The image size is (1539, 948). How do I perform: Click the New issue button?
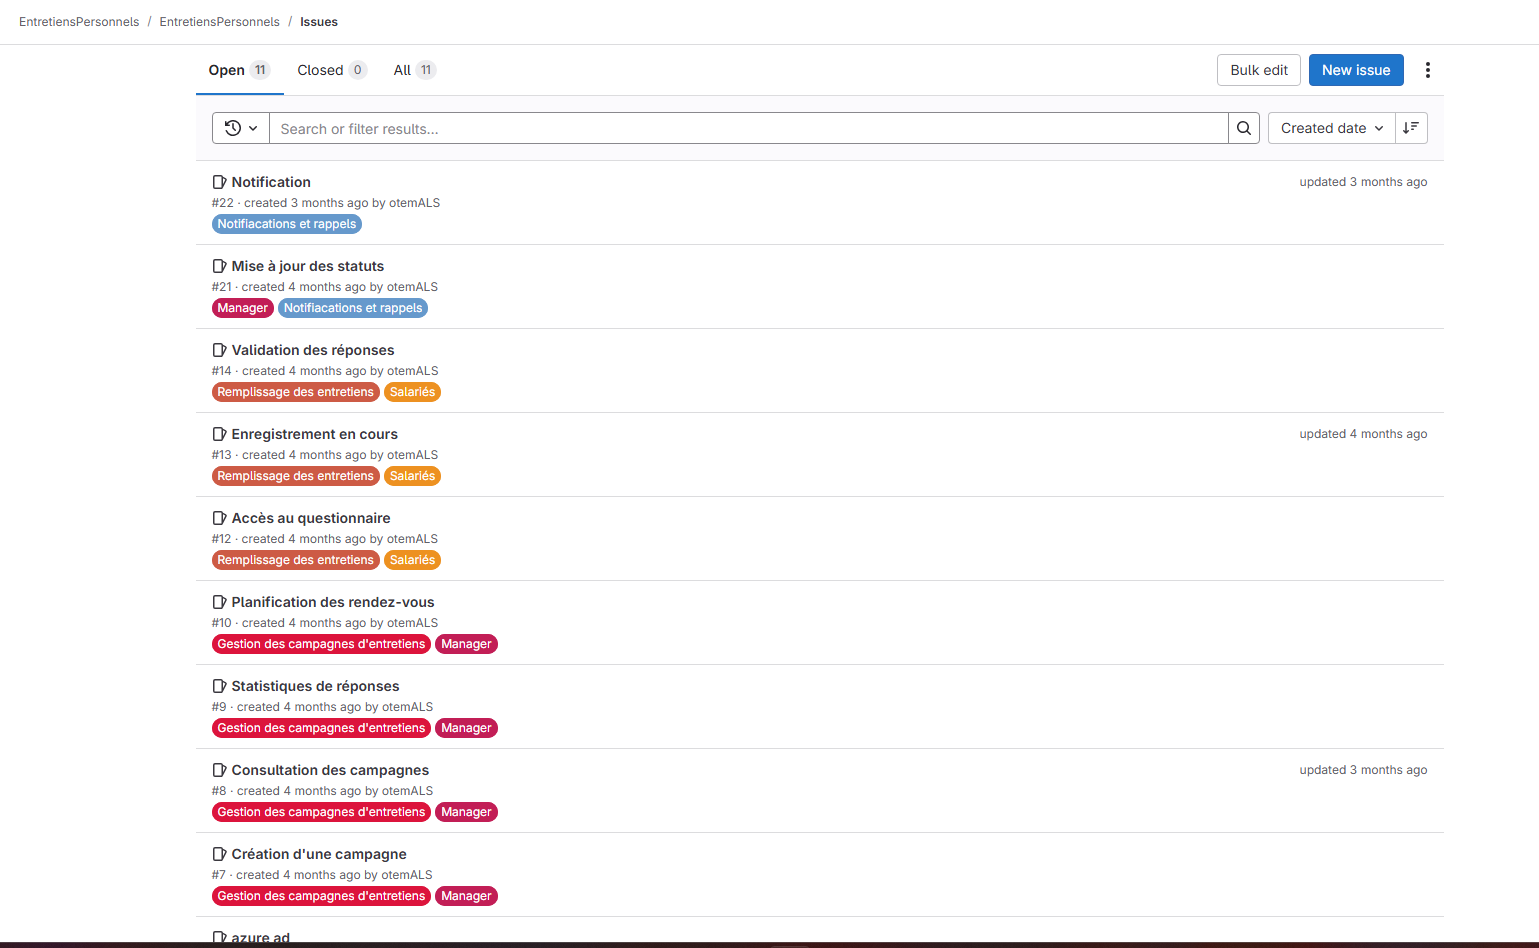tap(1356, 70)
